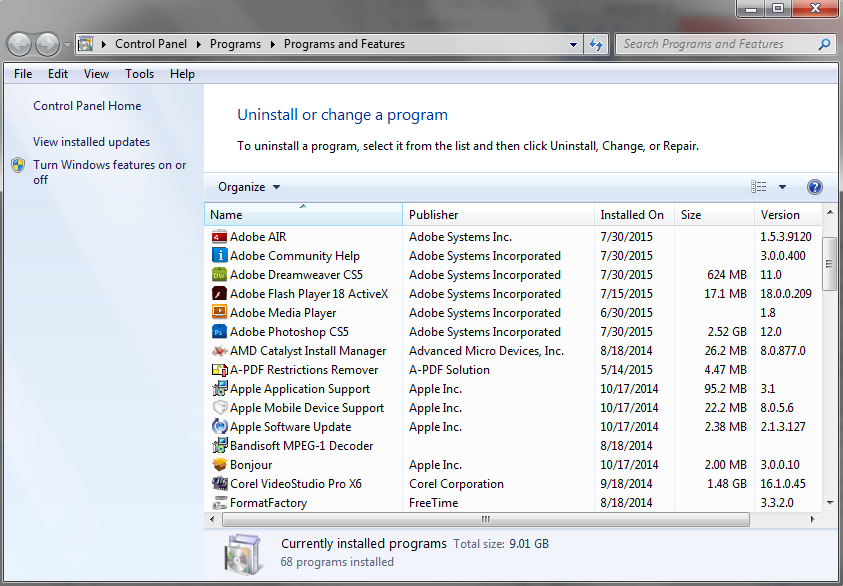Select the Corel Corporation publisher cell

click(456, 484)
